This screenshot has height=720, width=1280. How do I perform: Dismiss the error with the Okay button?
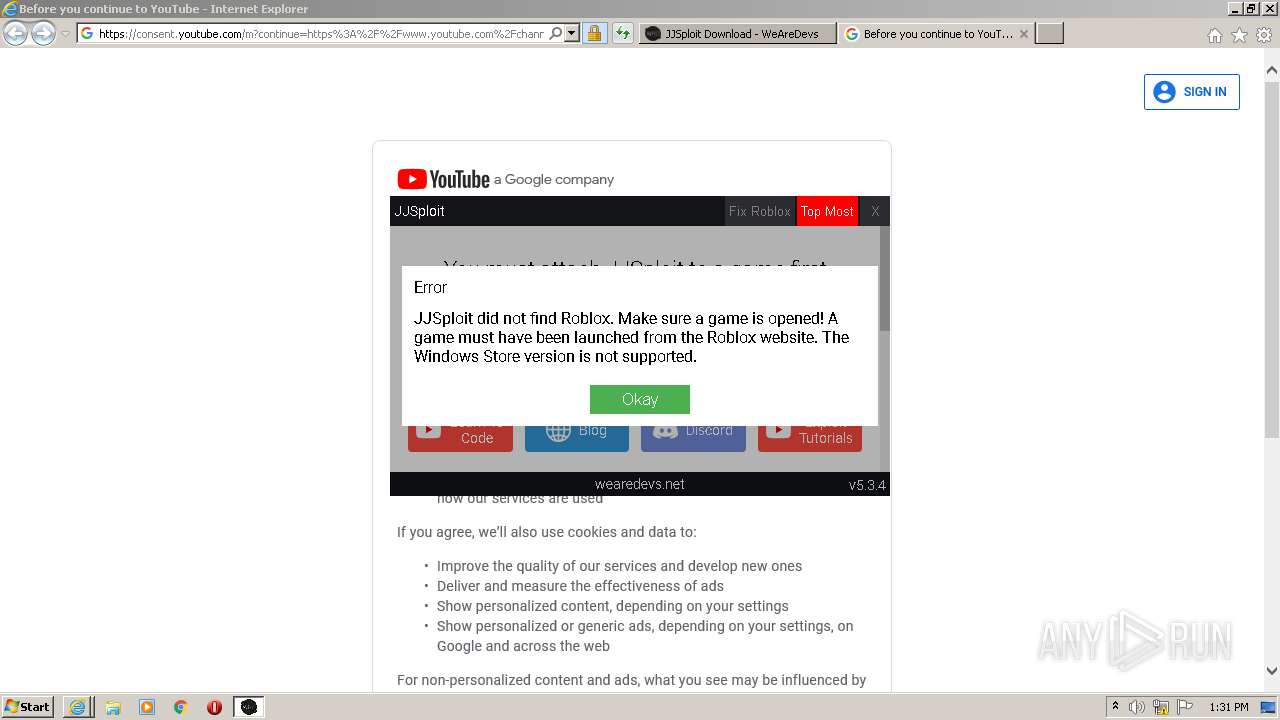point(640,399)
